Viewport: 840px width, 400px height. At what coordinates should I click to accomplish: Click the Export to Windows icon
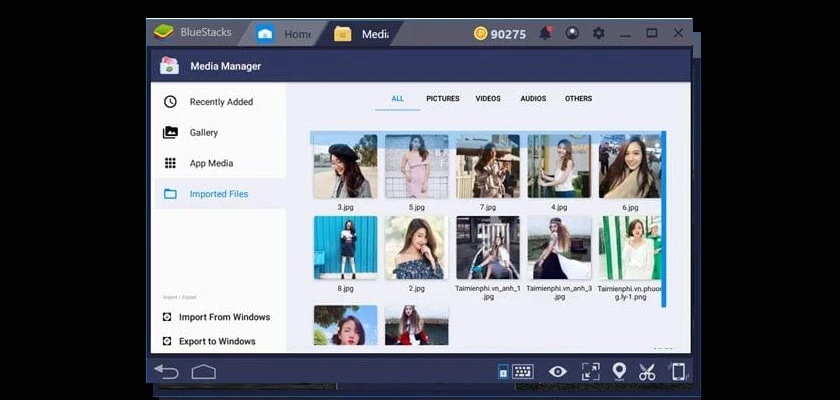point(167,341)
